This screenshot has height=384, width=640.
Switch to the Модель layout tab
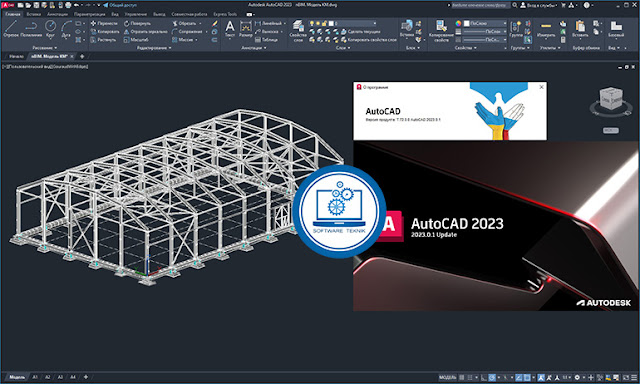pos(17,377)
